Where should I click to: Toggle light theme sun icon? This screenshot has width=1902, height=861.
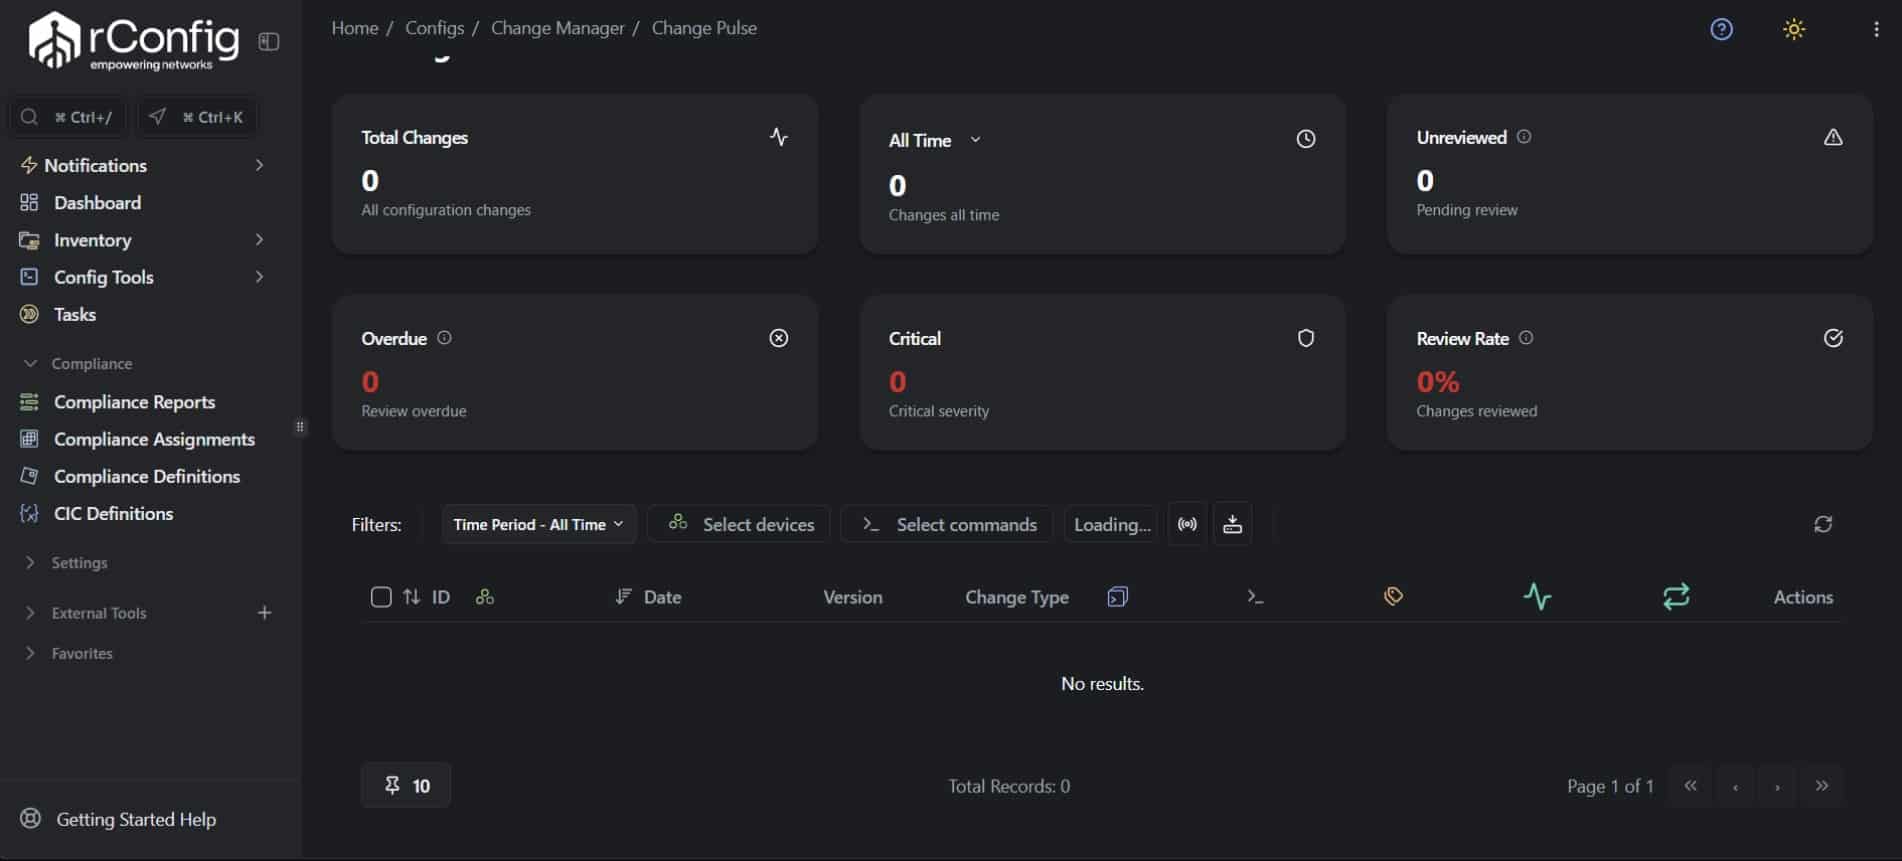tap(1794, 29)
